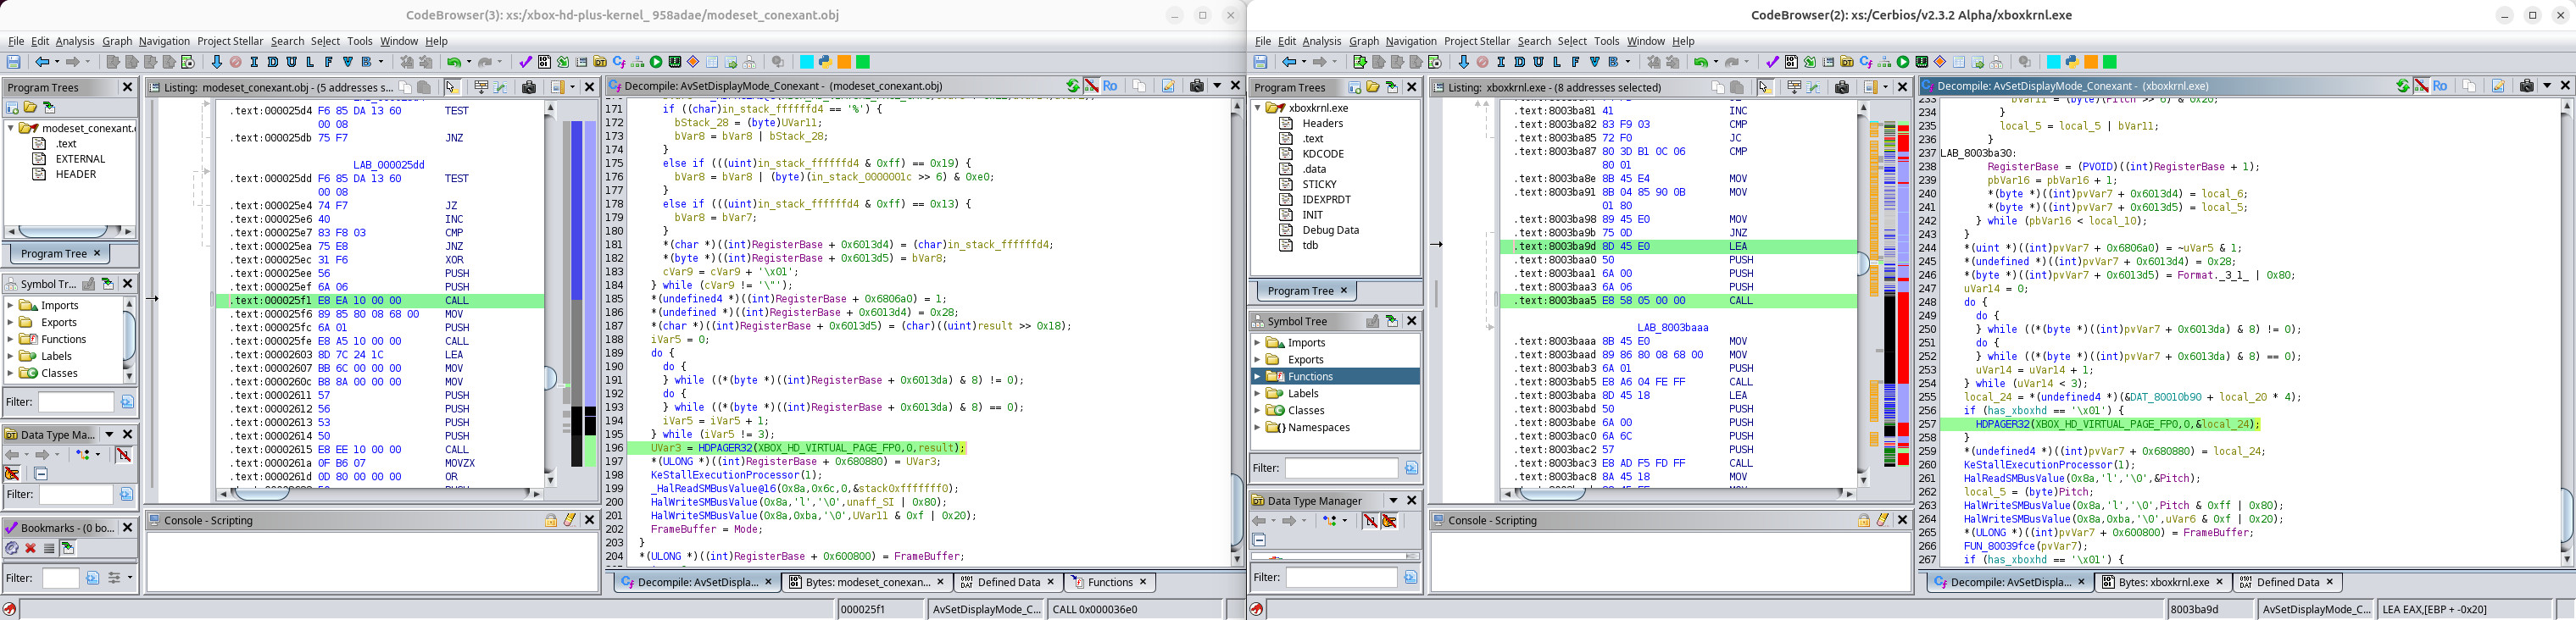Expand Classes folder in left Symbol Tree
Screen dimensions: 2576x620
pyautogui.click(x=11, y=374)
